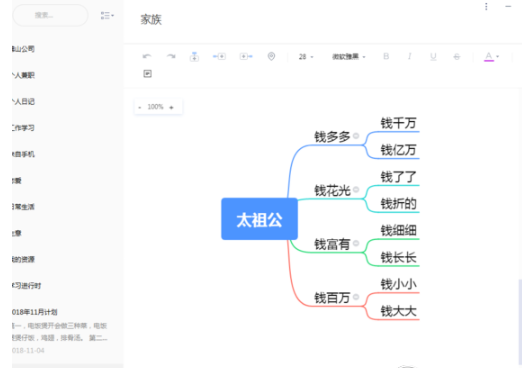Select the 钱千万 leaf node

[398, 123]
